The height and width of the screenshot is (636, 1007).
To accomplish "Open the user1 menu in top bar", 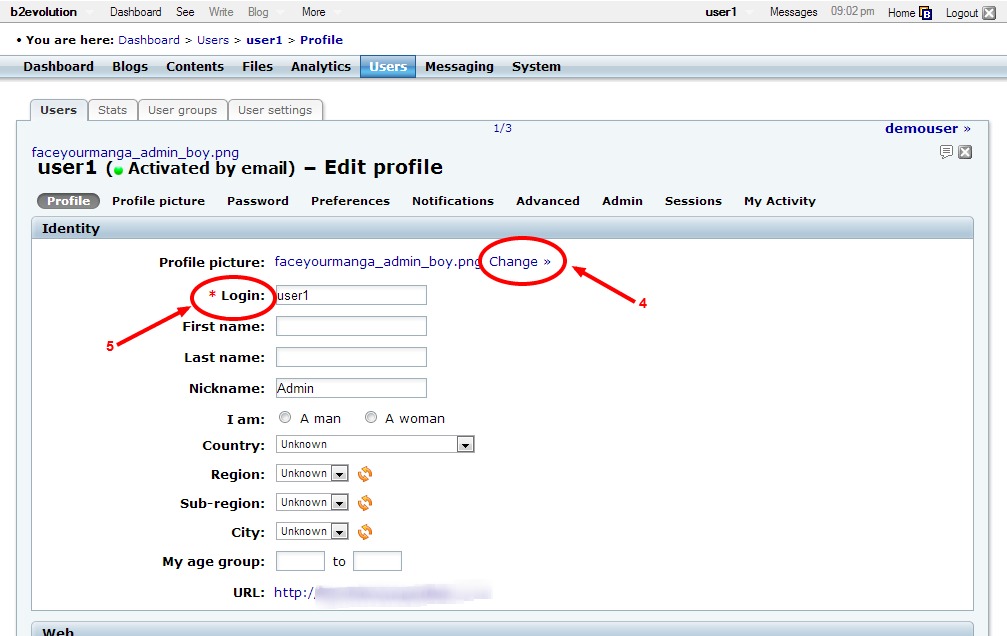I will click(x=721, y=12).
